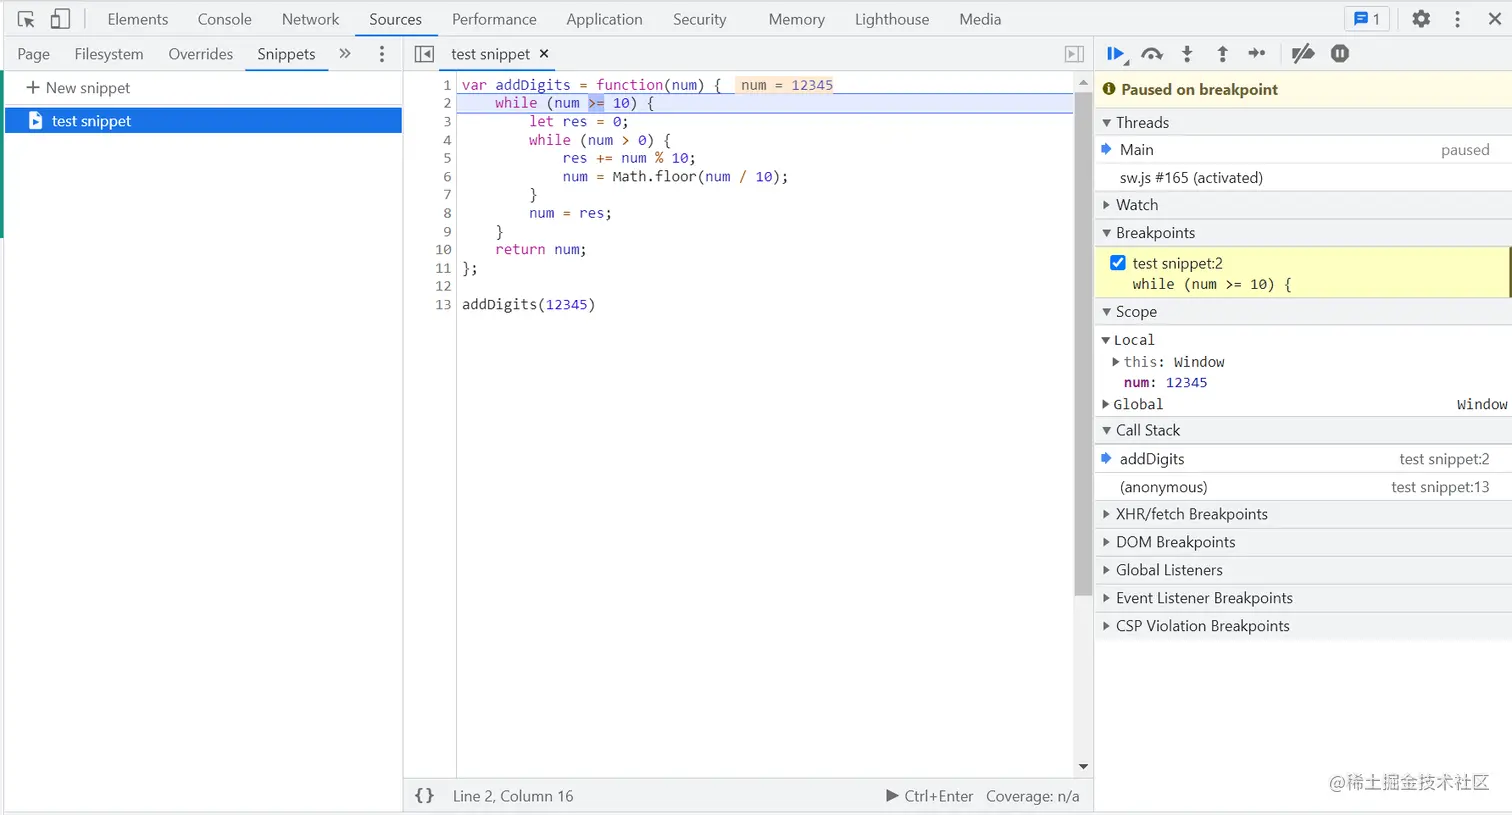Viewport: 1512px width, 815px height.
Task: Step over next function call
Action: point(1152,54)
